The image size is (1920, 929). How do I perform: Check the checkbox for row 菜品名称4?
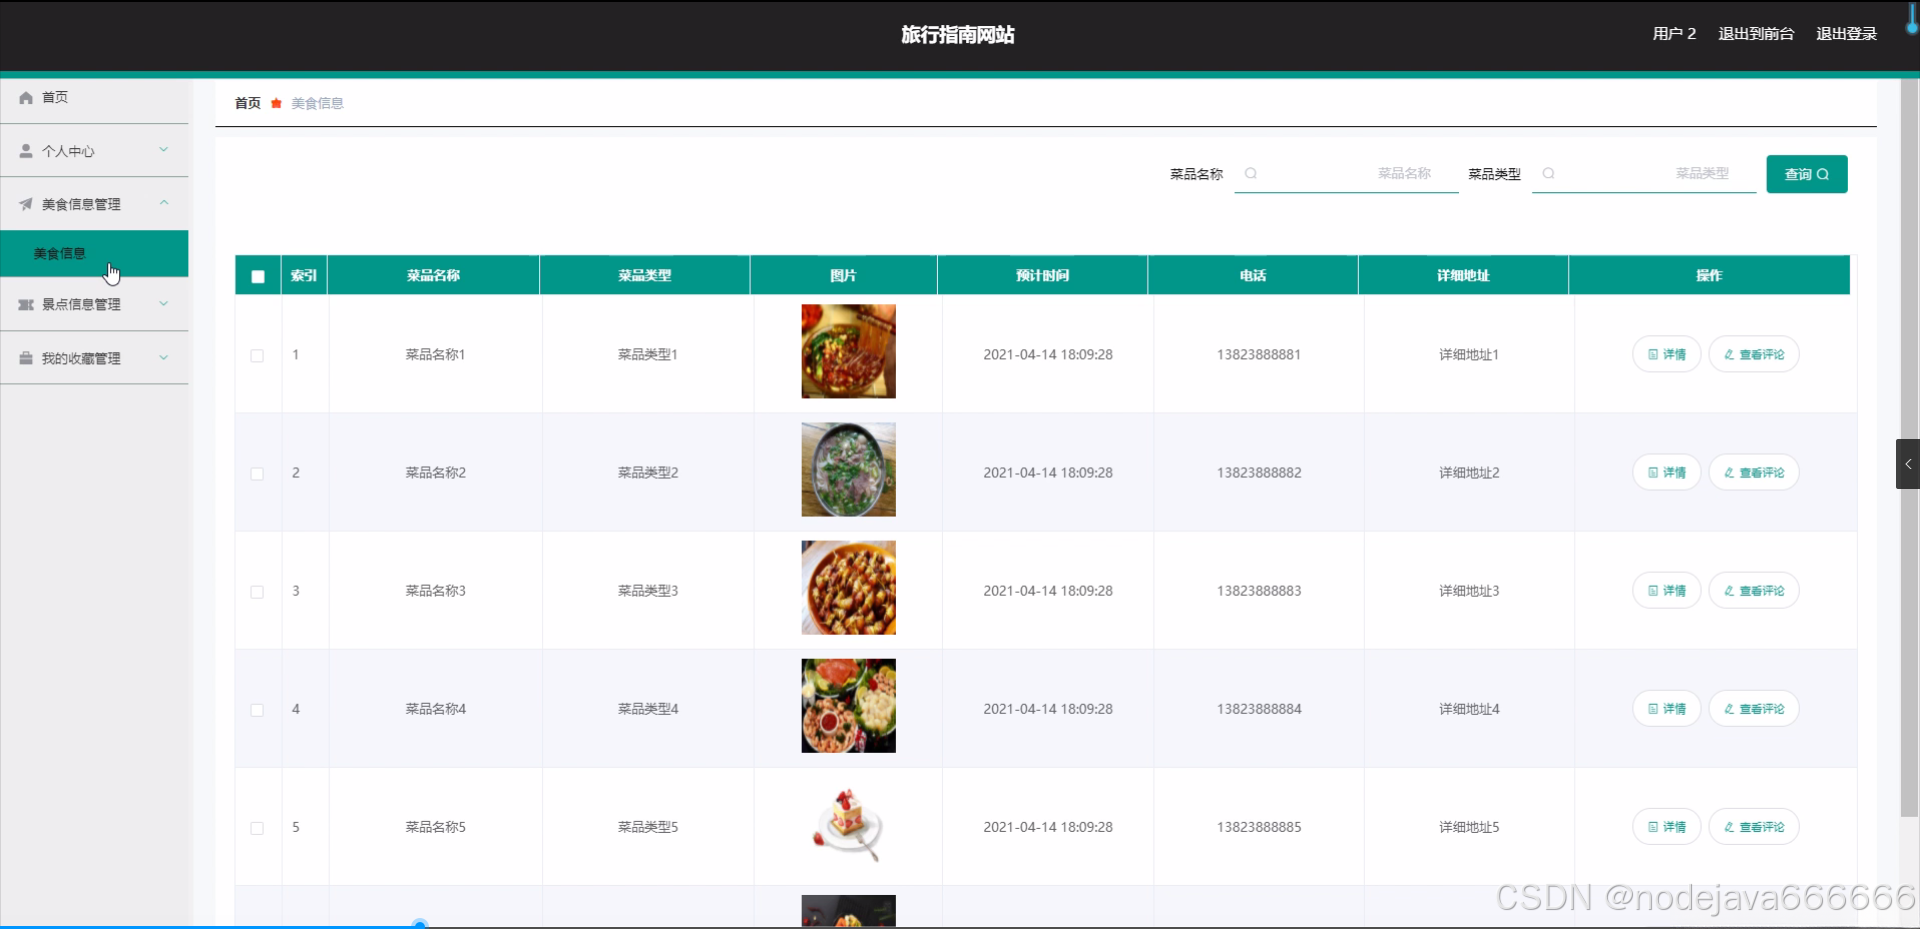click(257, 710)
